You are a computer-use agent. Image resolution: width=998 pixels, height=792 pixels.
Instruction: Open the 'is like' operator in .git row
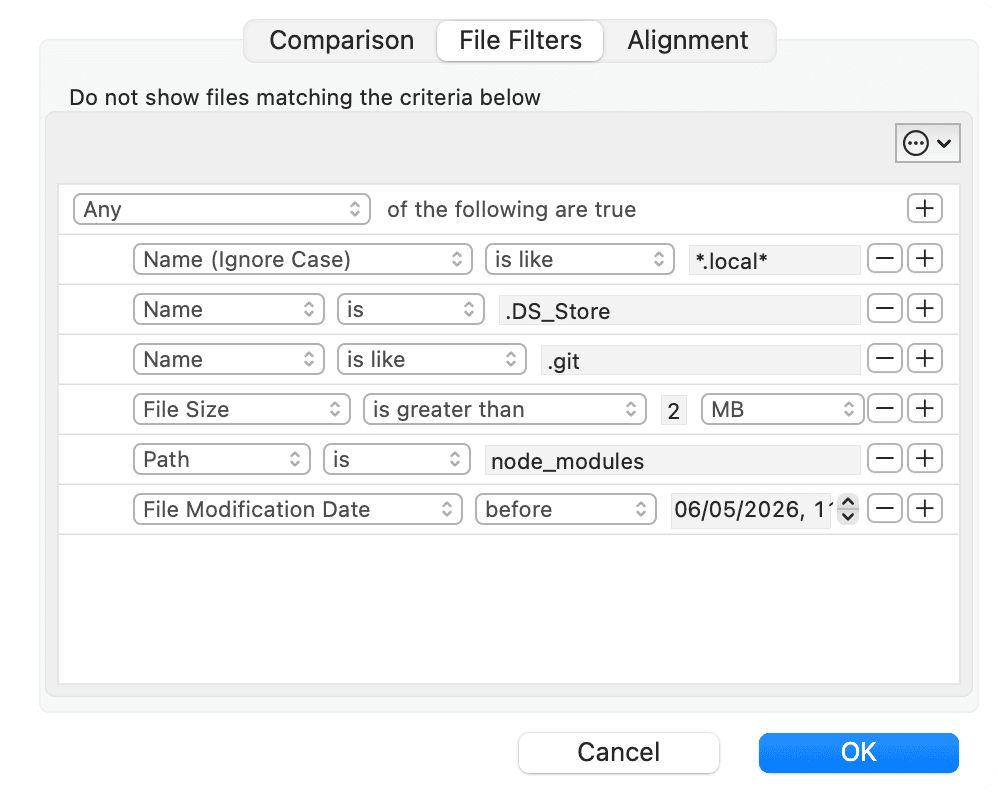tap(432, 360)
